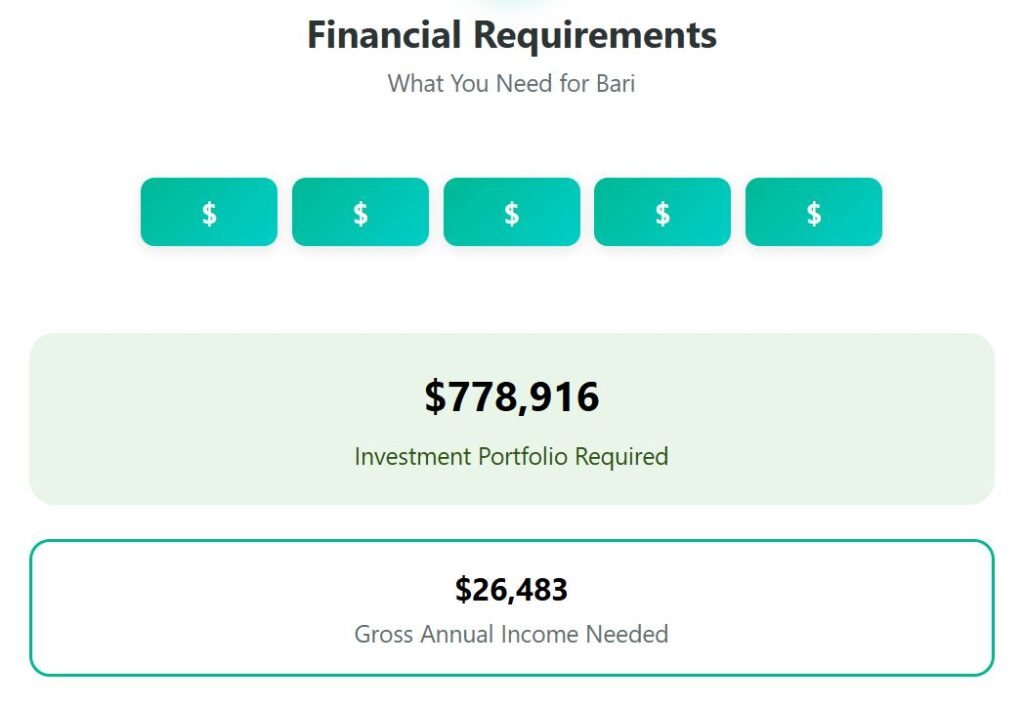Click the $26,483 income amount
This screenshot has width=1024, height=707.
[511, 590]
